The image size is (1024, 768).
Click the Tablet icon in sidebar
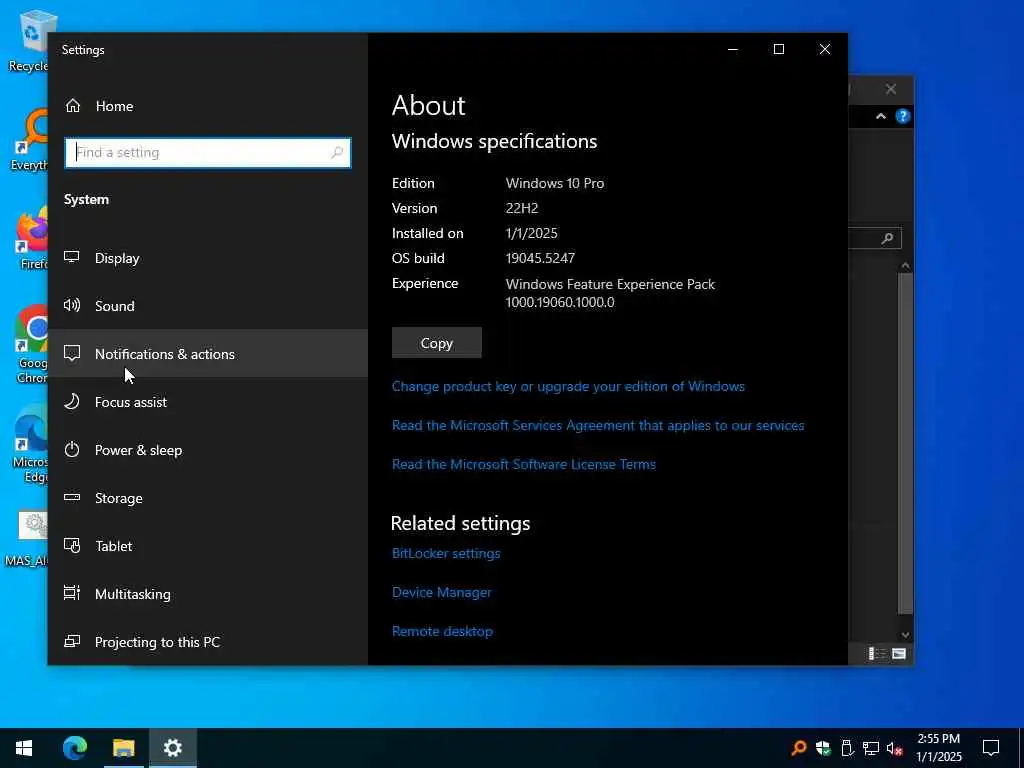72,545
